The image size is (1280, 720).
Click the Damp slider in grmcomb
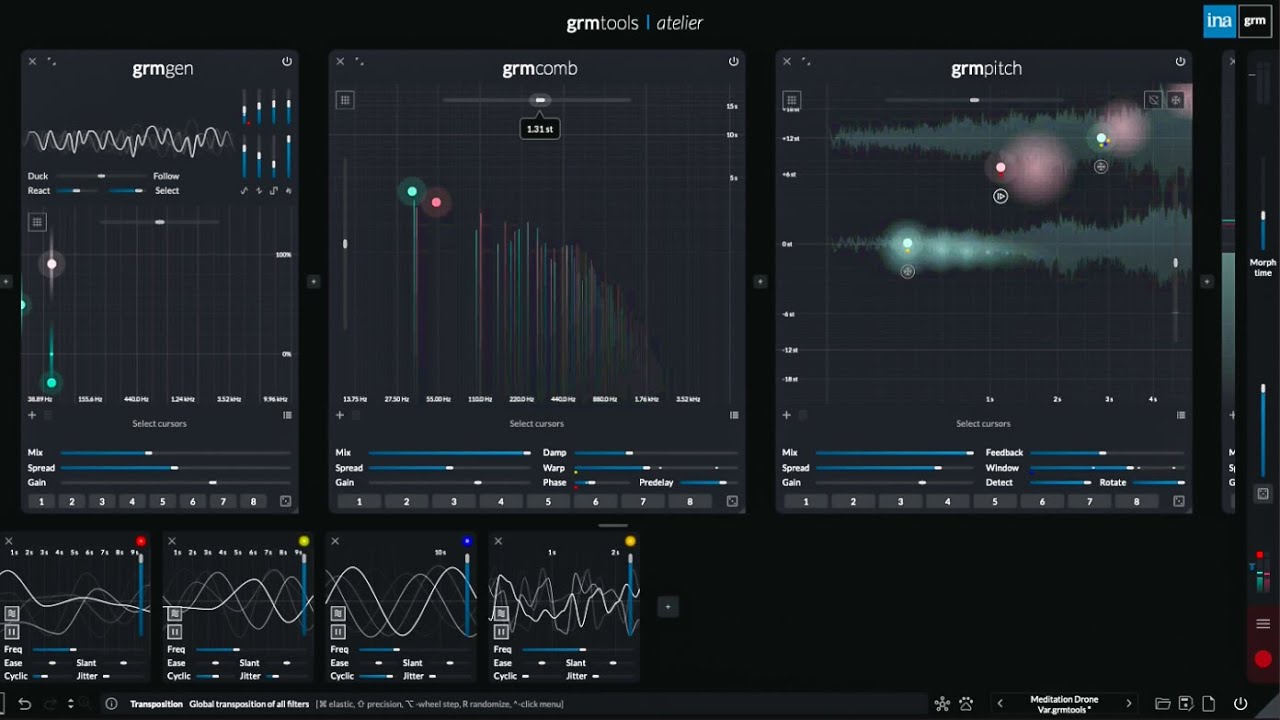656,453
